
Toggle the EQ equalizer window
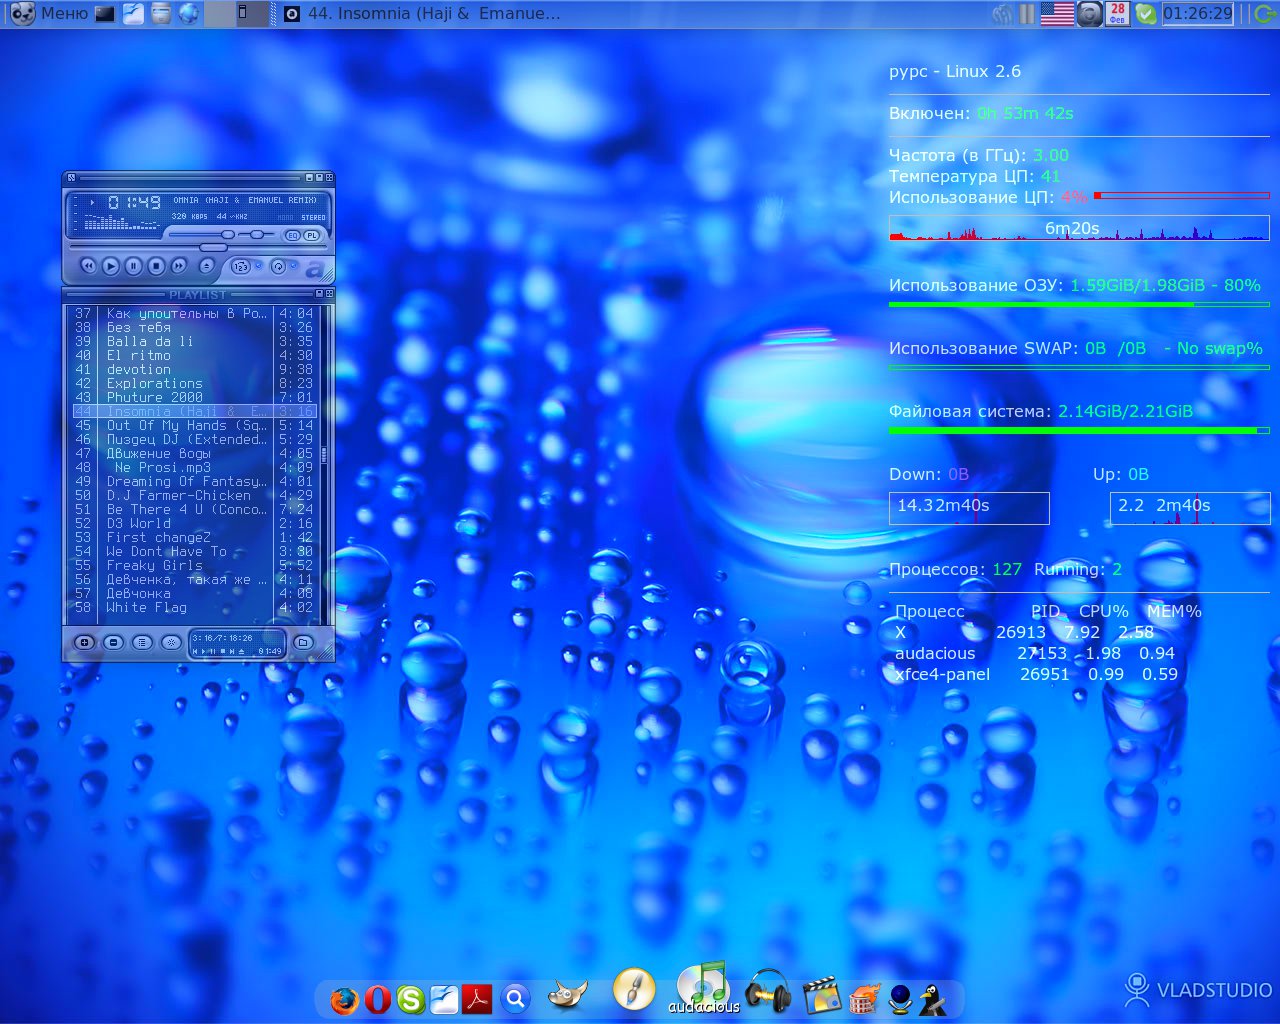[x=292, y=236]
